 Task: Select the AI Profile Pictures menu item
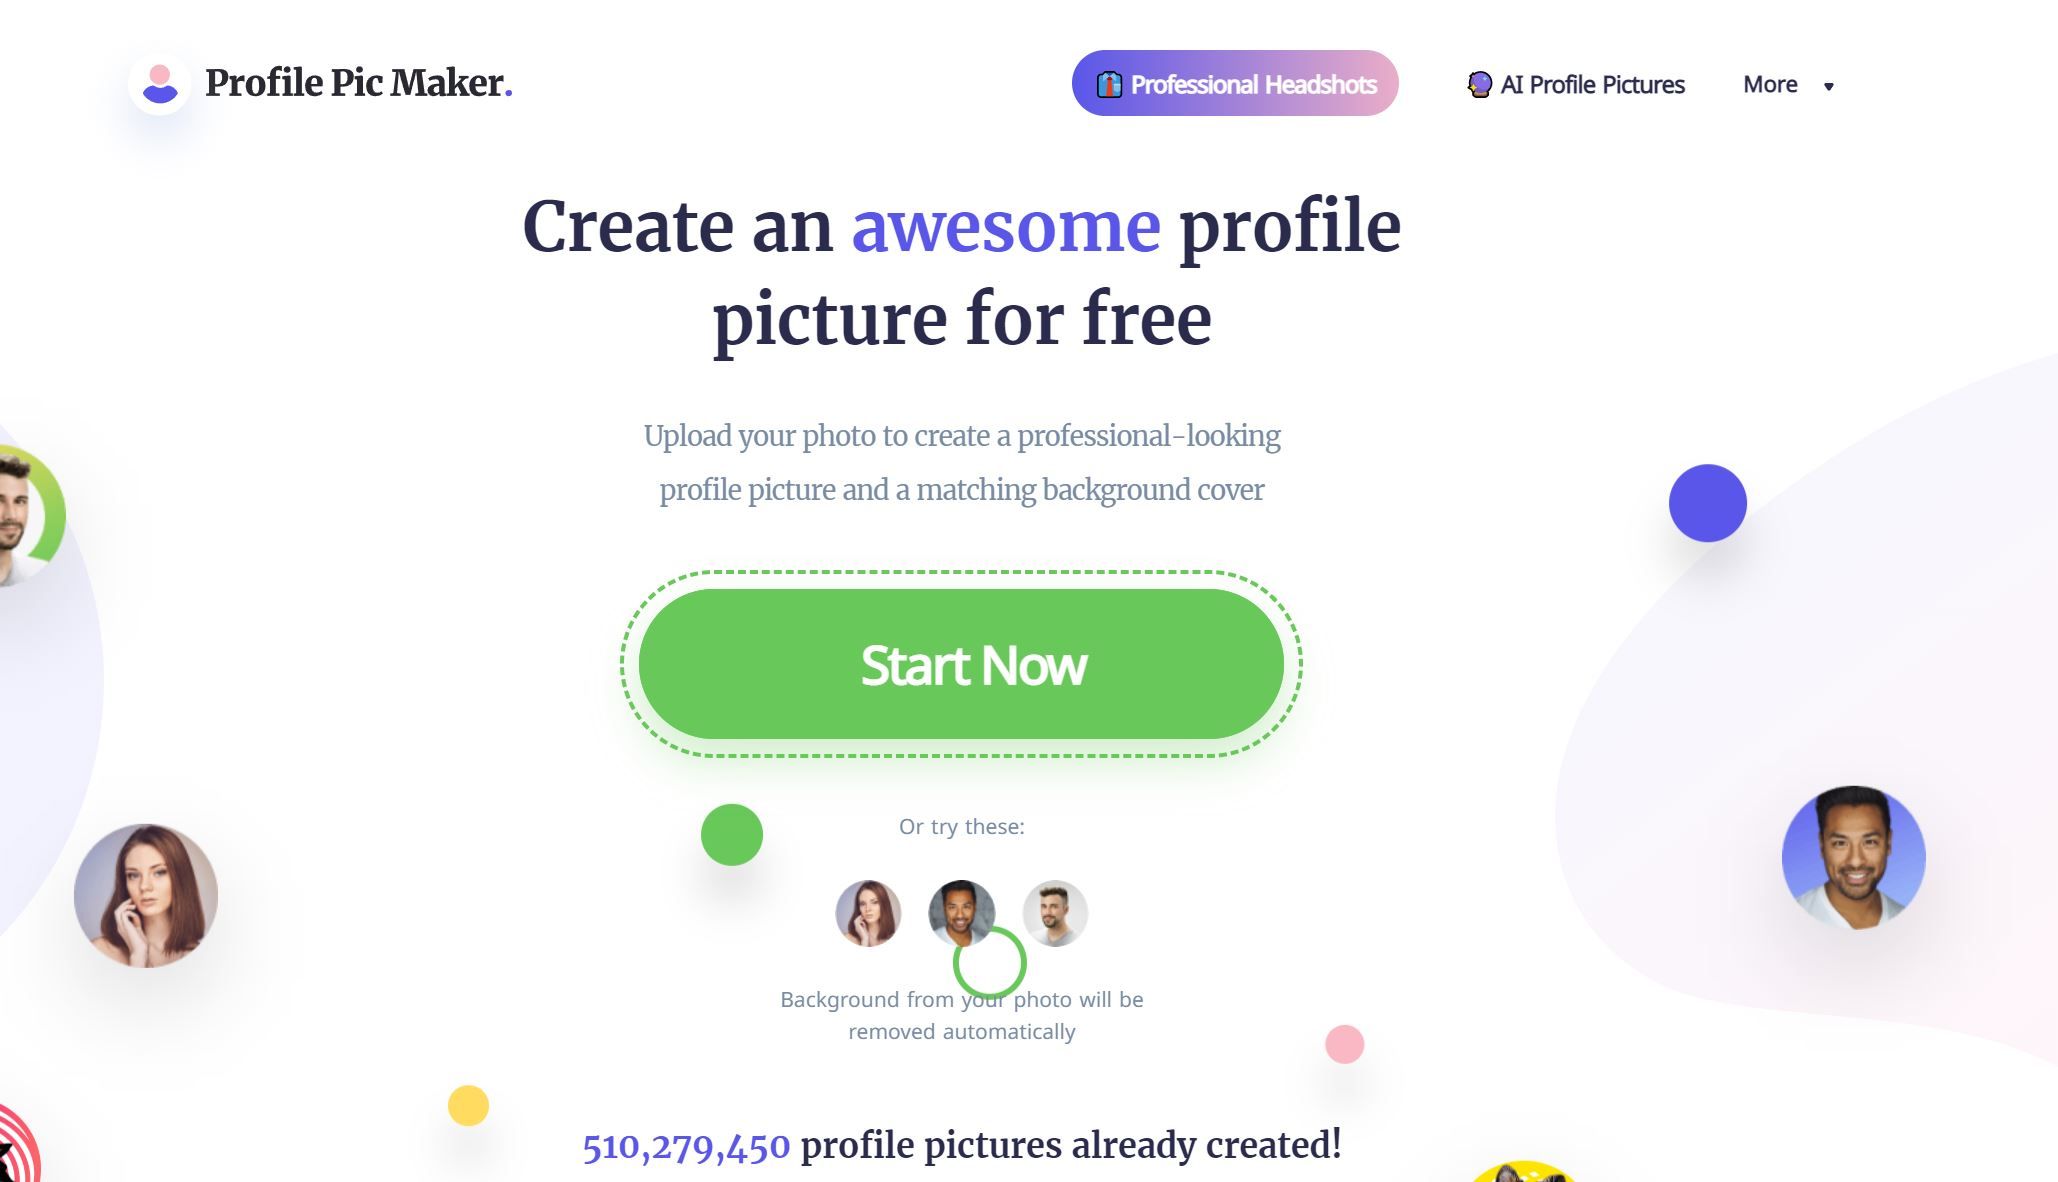point(1575,83)
